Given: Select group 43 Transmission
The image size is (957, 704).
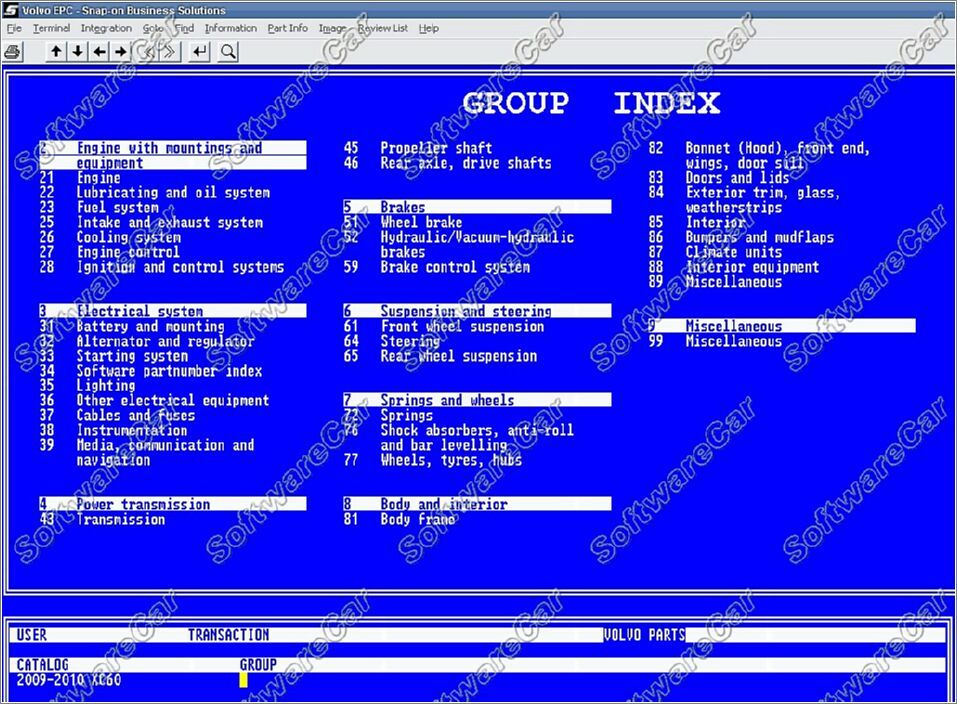Looking at the screenshot, I should [x=120, y=519].
